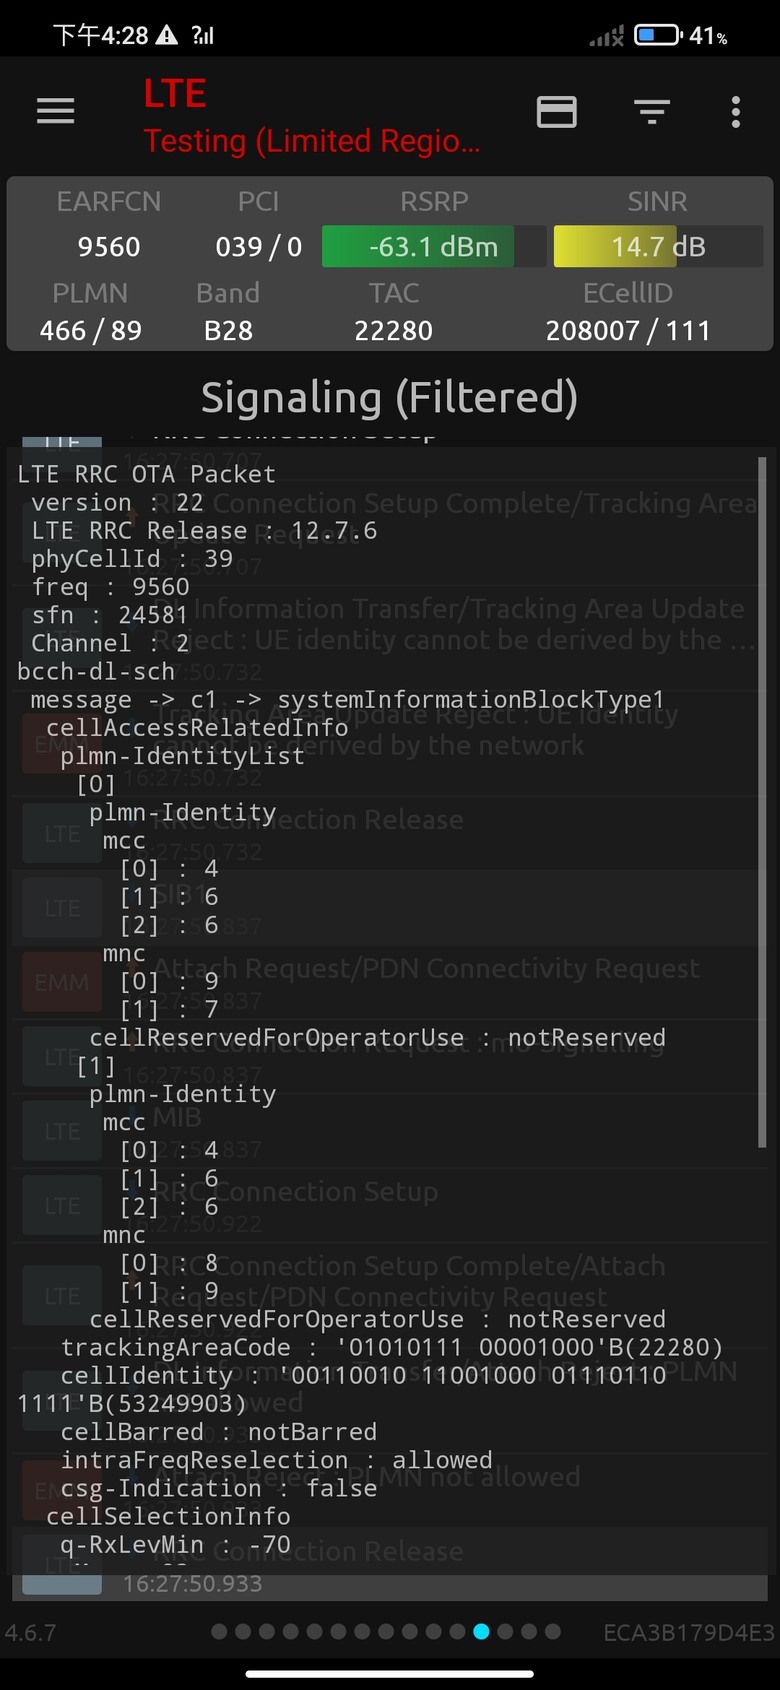This screenshot has width=780, height=1690.
Task: Select the highlighted blue page indicator dot
Action: tap(481, 1631)
